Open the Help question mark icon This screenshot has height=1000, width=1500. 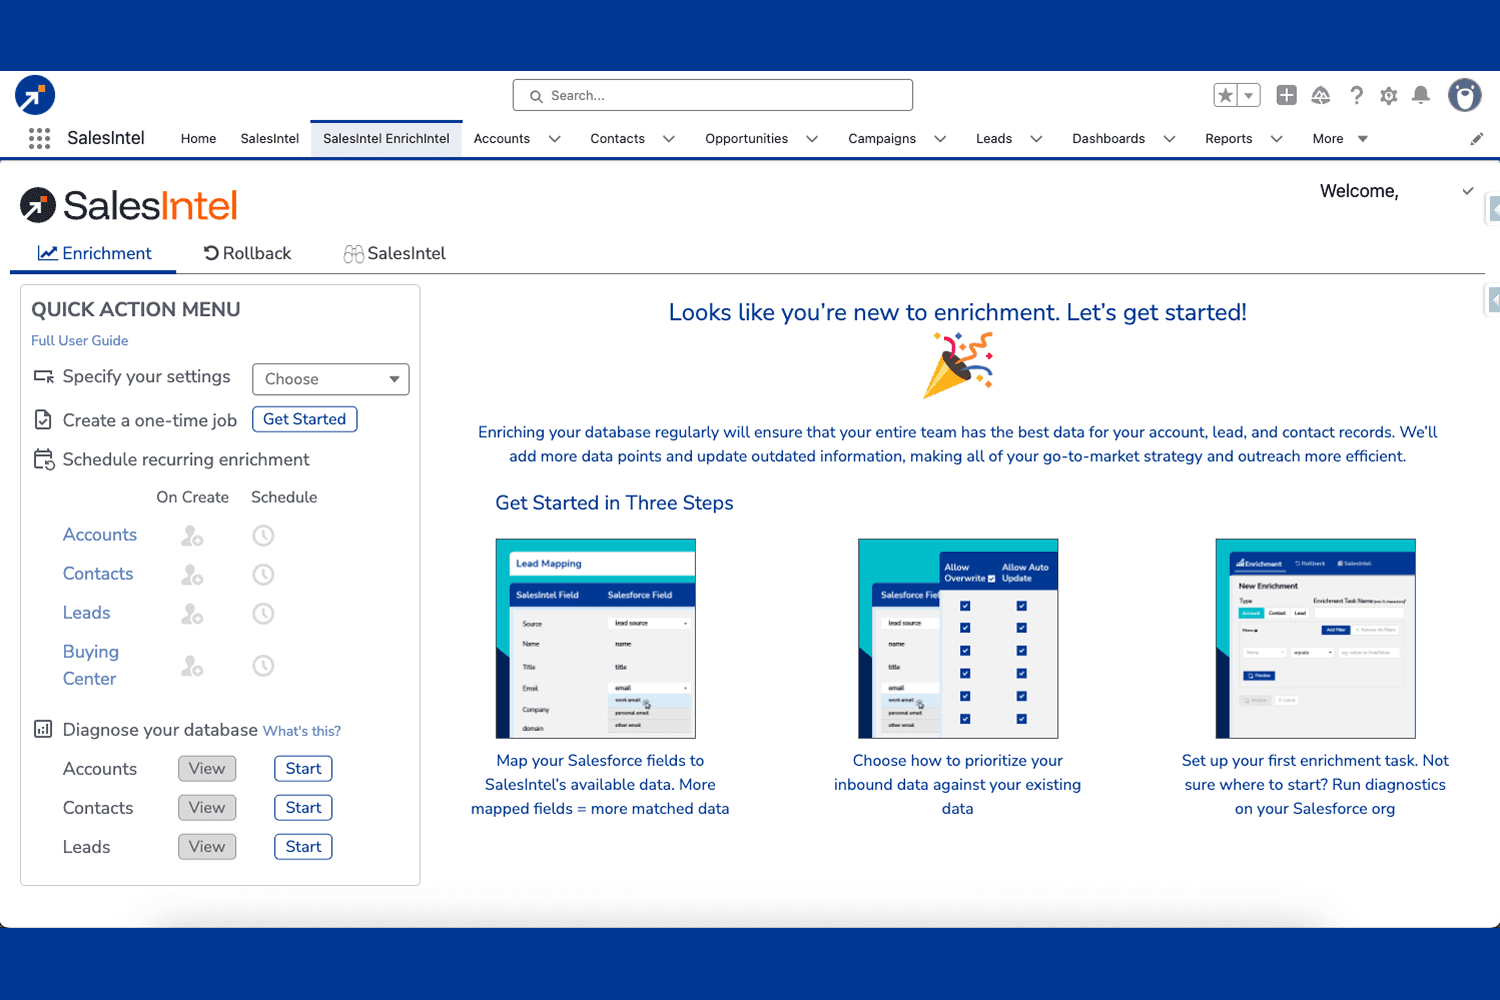(x=1356, y=95)
